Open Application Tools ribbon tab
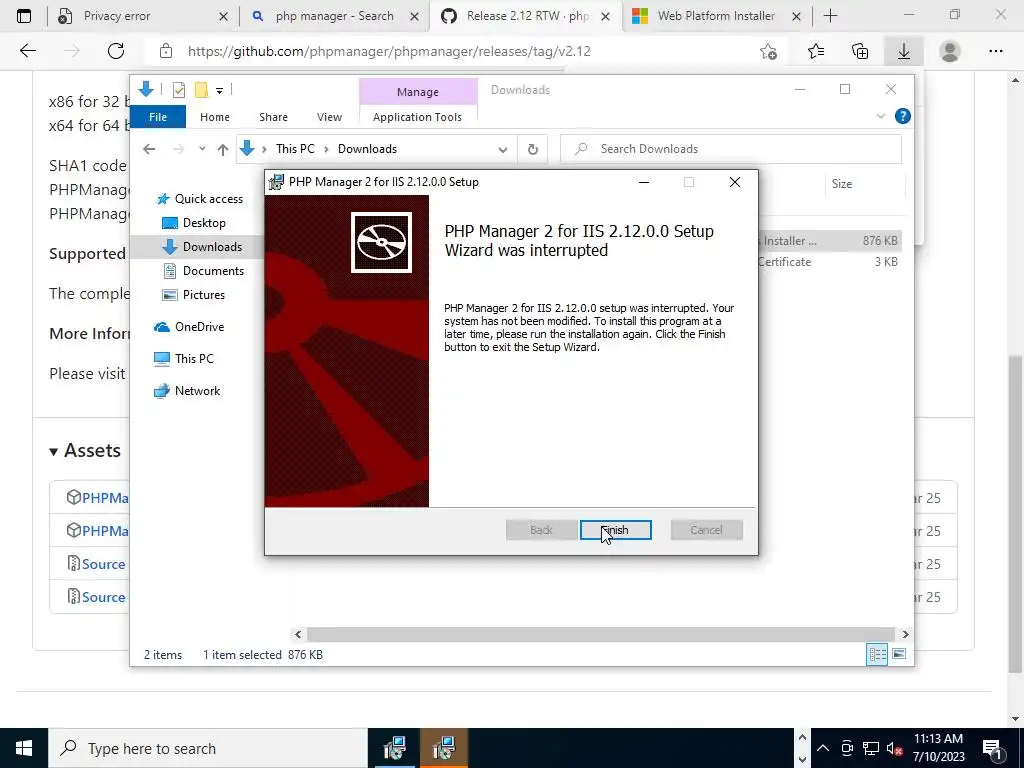This screenshot has width=1024, height=768. (x=417, y=117)
